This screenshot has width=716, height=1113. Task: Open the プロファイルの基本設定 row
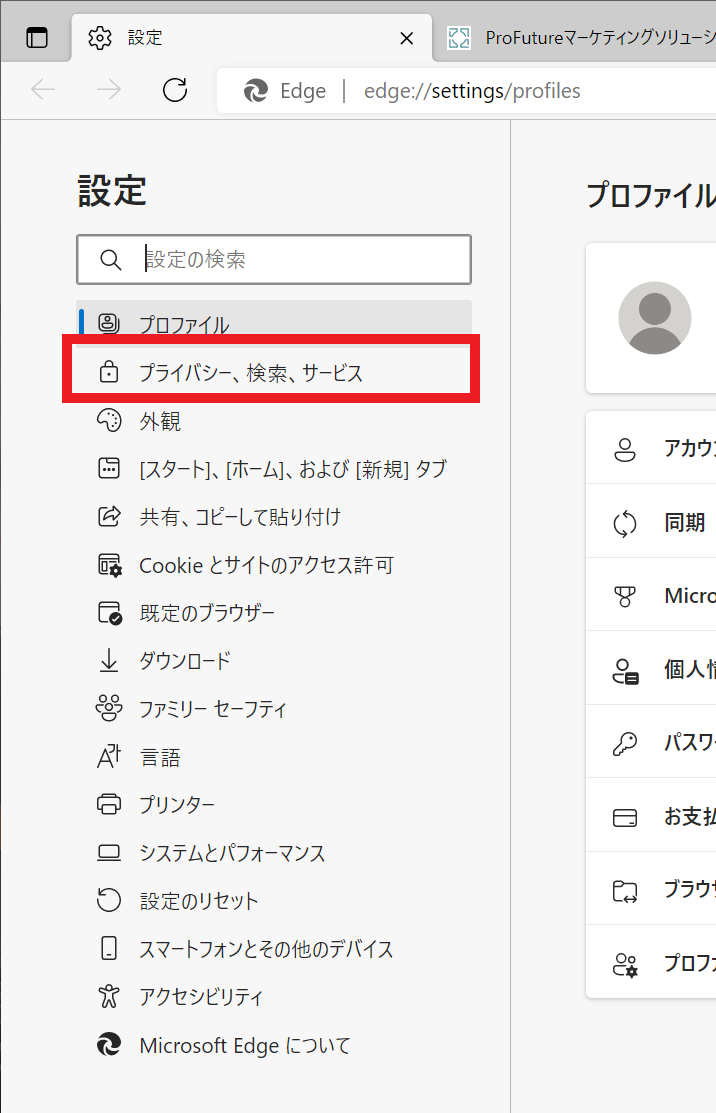pos(651,962)
